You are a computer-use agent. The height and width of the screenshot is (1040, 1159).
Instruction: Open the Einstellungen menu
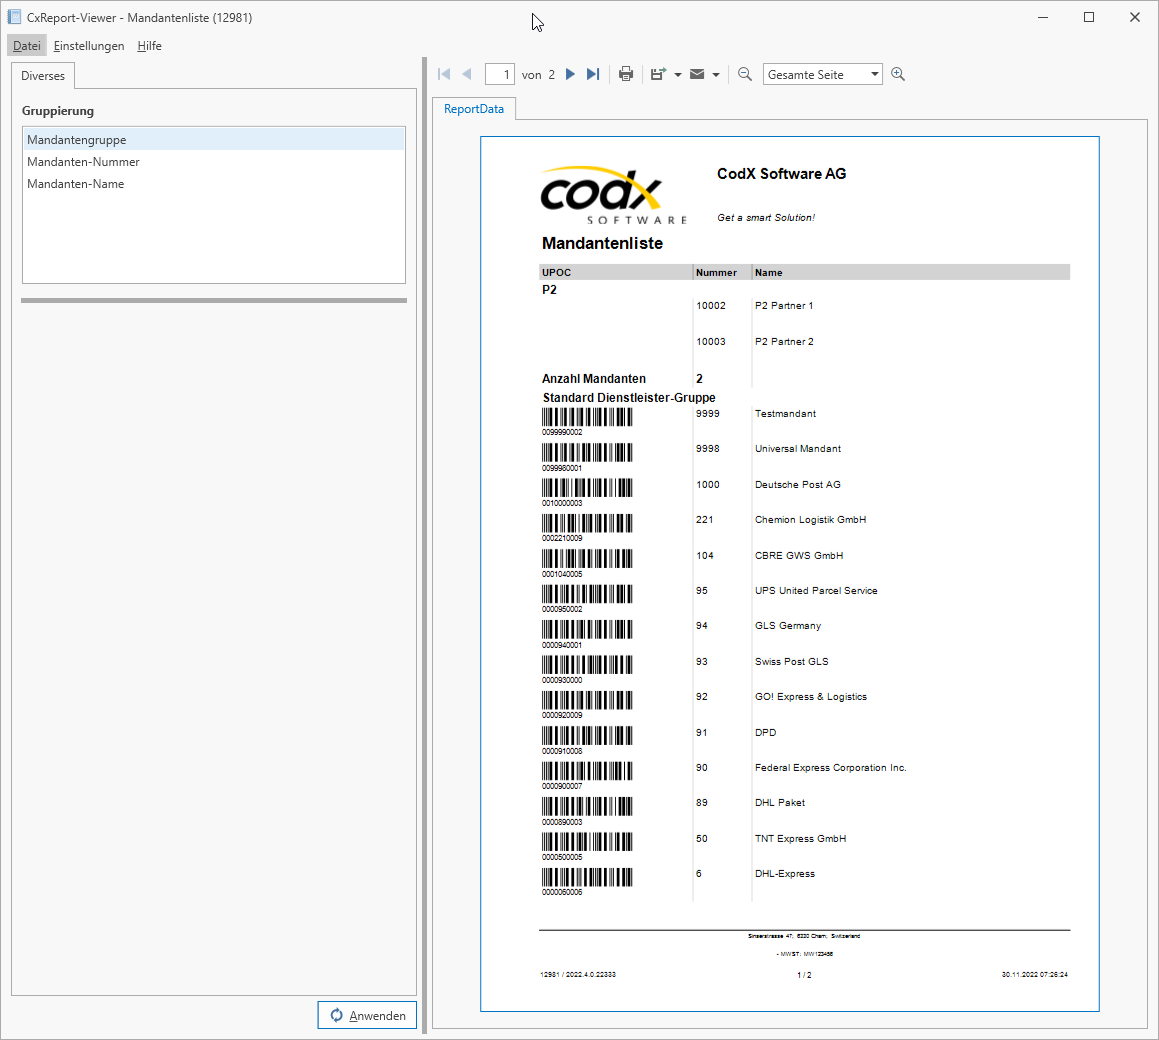[89, 46]
